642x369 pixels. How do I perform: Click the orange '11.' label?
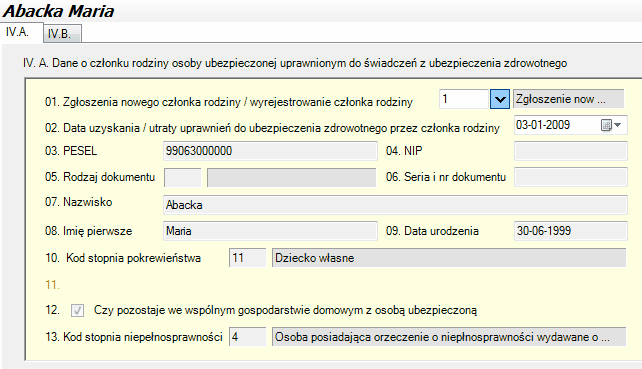pos(52,285)
